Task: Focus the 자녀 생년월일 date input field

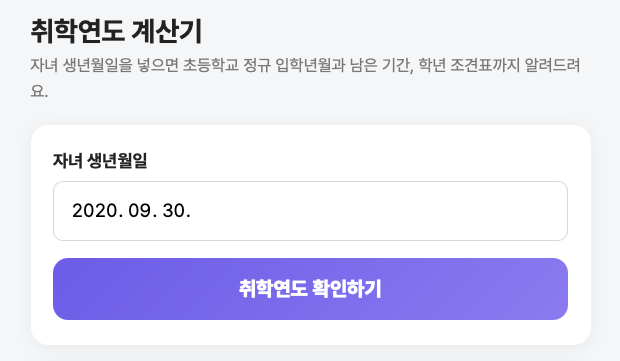Action: [x=310, y=211]
